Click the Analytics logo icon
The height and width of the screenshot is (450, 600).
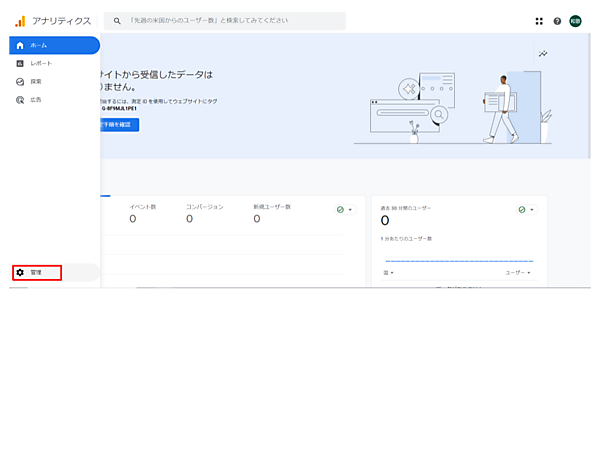(x=20, y=21)
